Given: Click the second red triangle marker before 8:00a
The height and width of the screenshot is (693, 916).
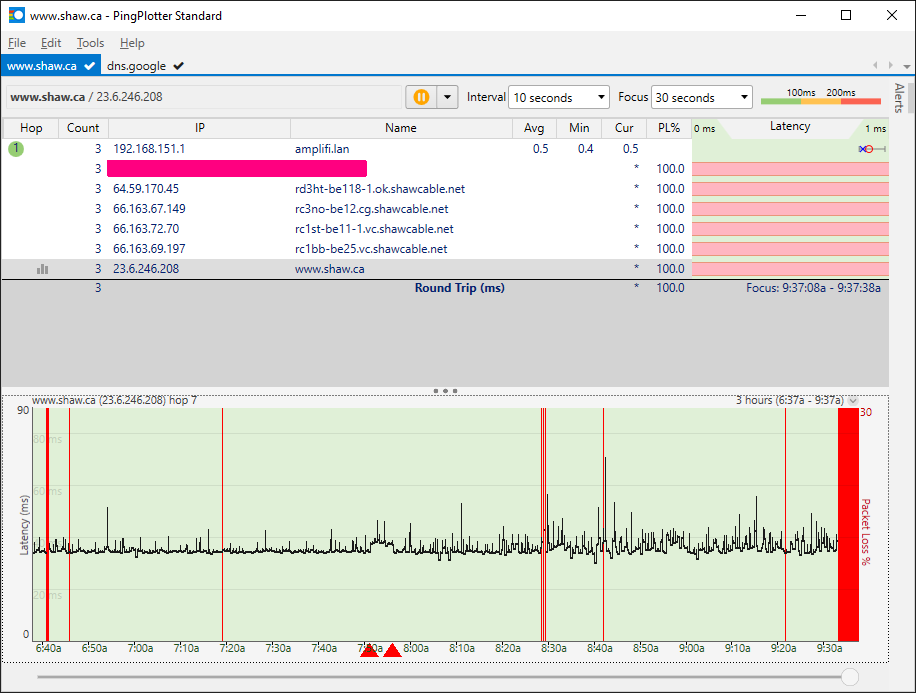Looking at the screenshot, I should pos(393,650).
